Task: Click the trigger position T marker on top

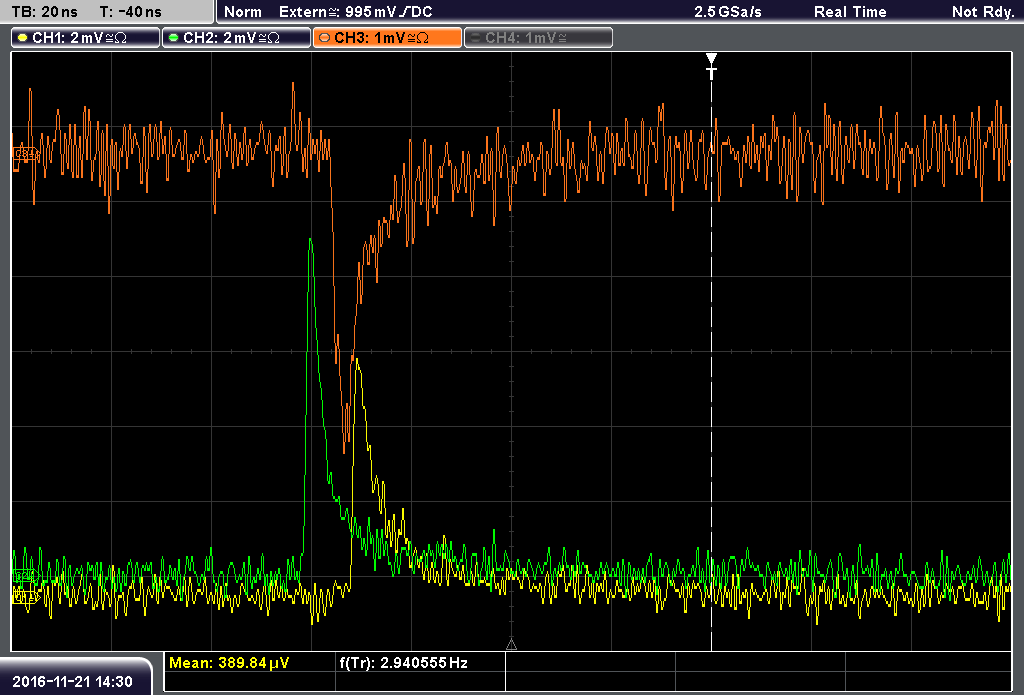Action: coord(711,66)
